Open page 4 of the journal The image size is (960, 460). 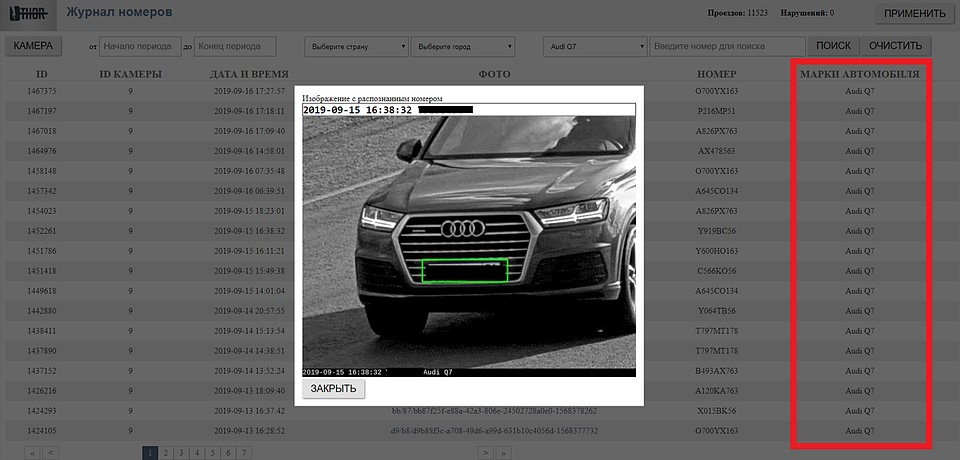197,453
